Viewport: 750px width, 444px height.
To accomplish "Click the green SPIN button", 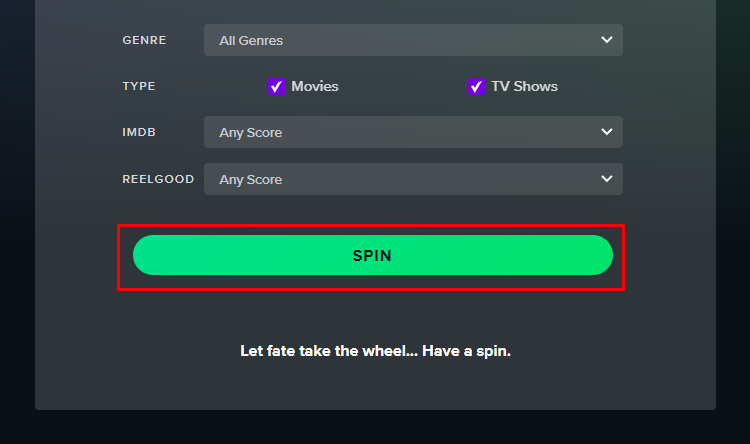I will pyautogui.click(x=373, y=255).
